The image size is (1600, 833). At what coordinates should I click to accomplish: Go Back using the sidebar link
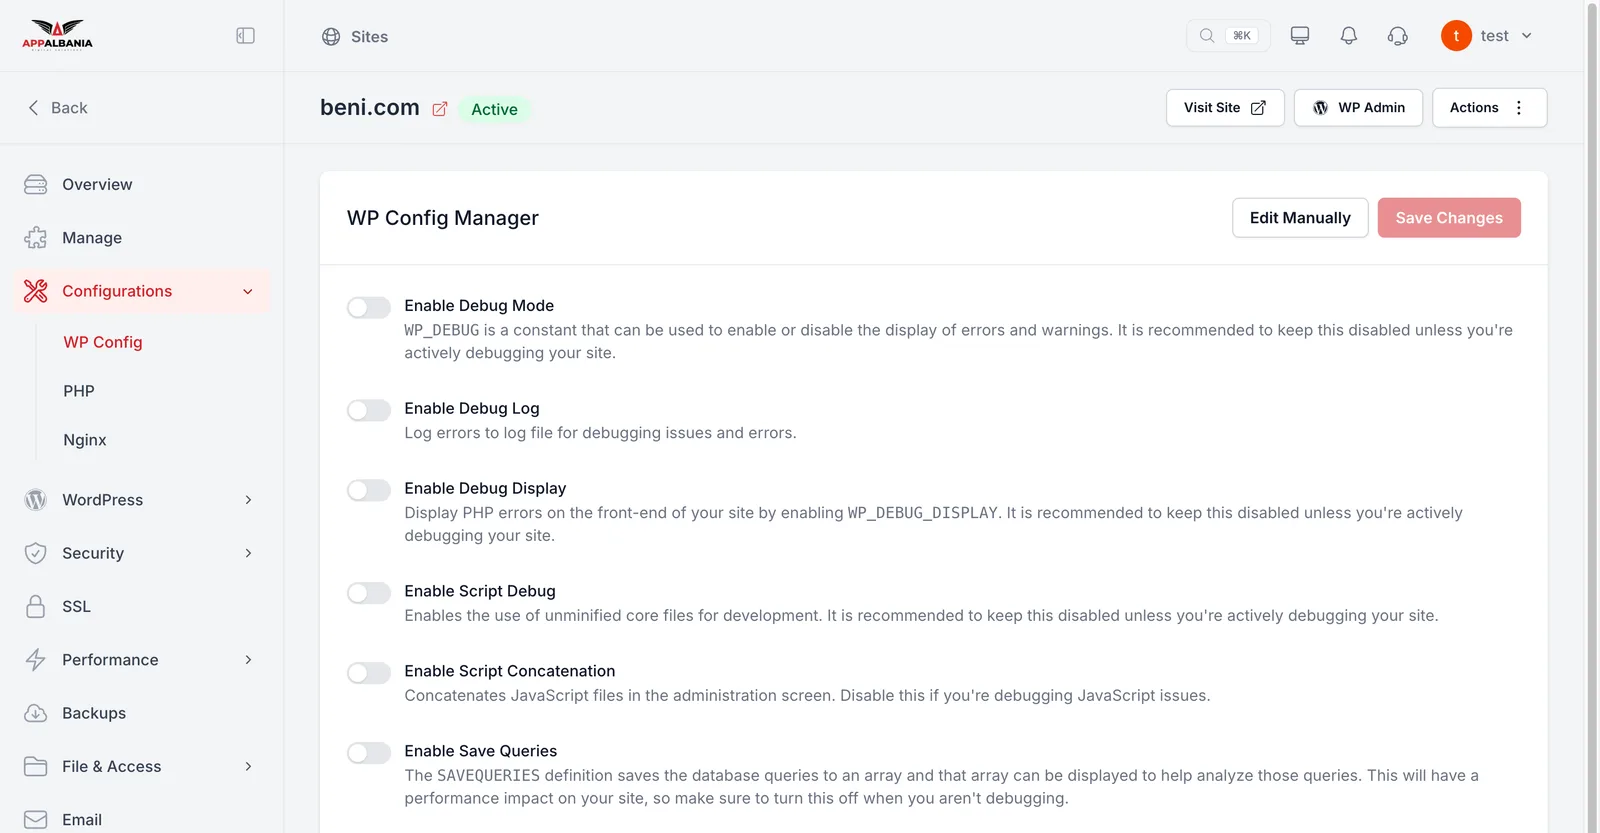[58, 108]
